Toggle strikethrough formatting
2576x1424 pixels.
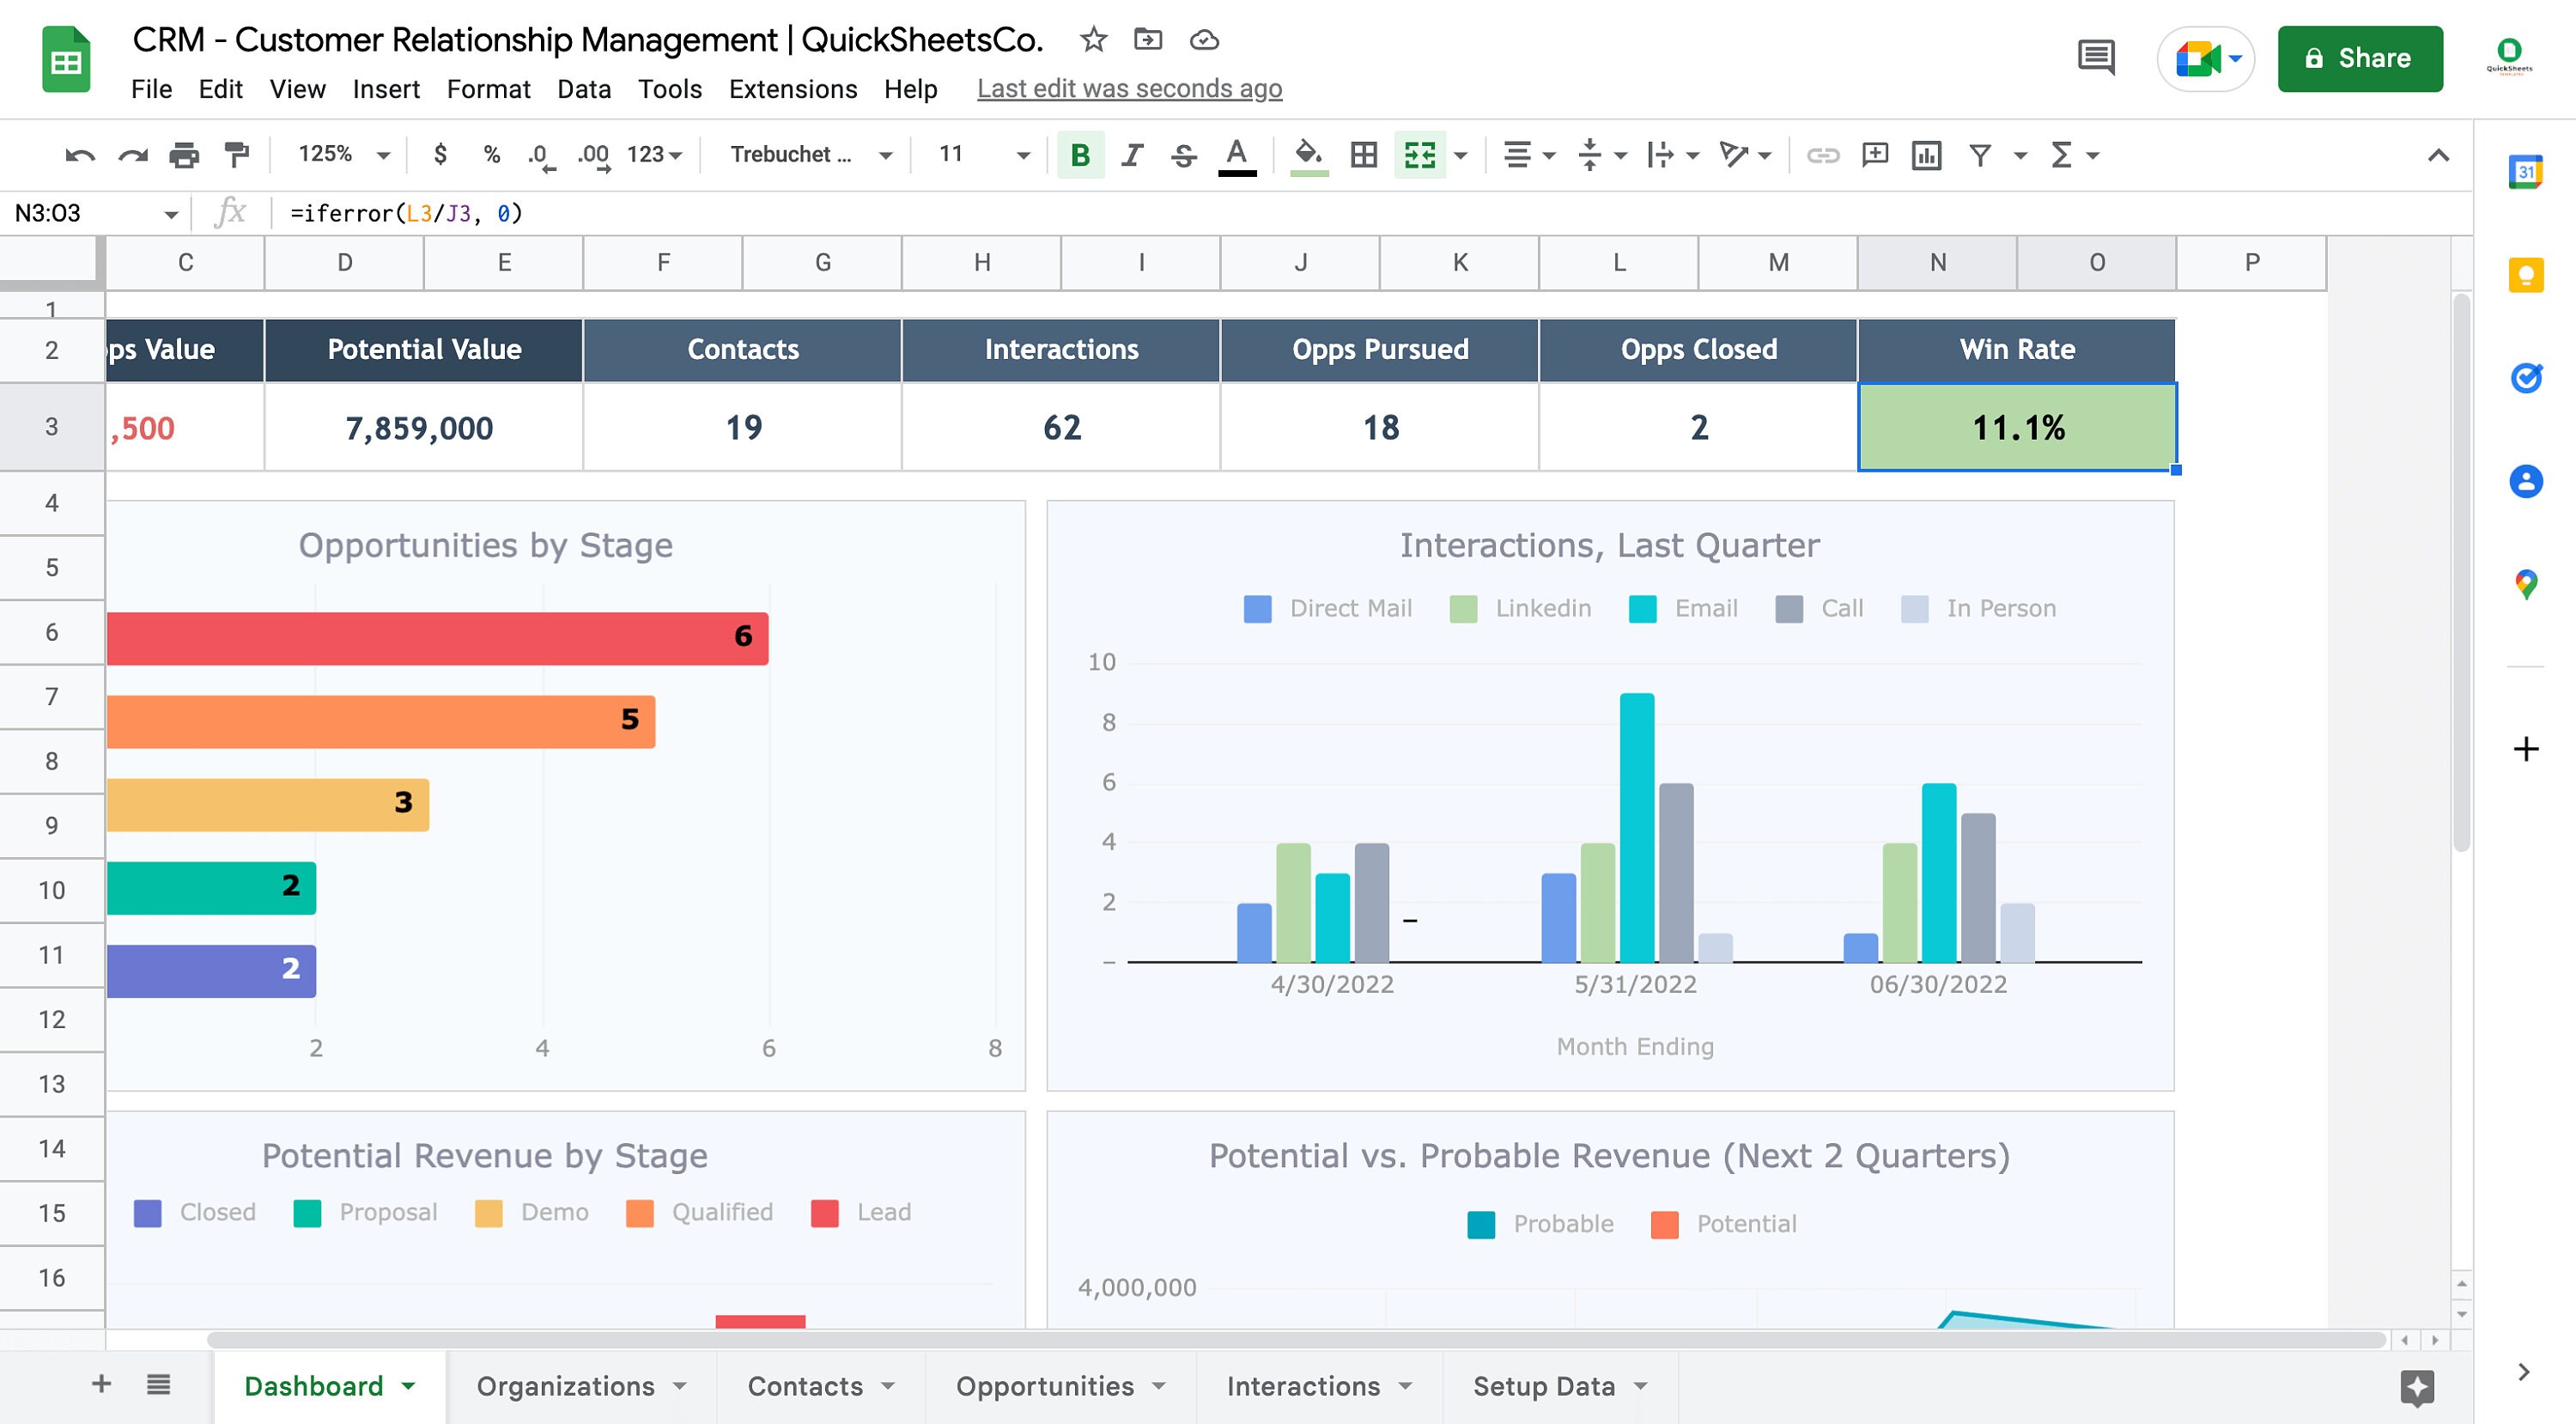tap(1183, 155)
